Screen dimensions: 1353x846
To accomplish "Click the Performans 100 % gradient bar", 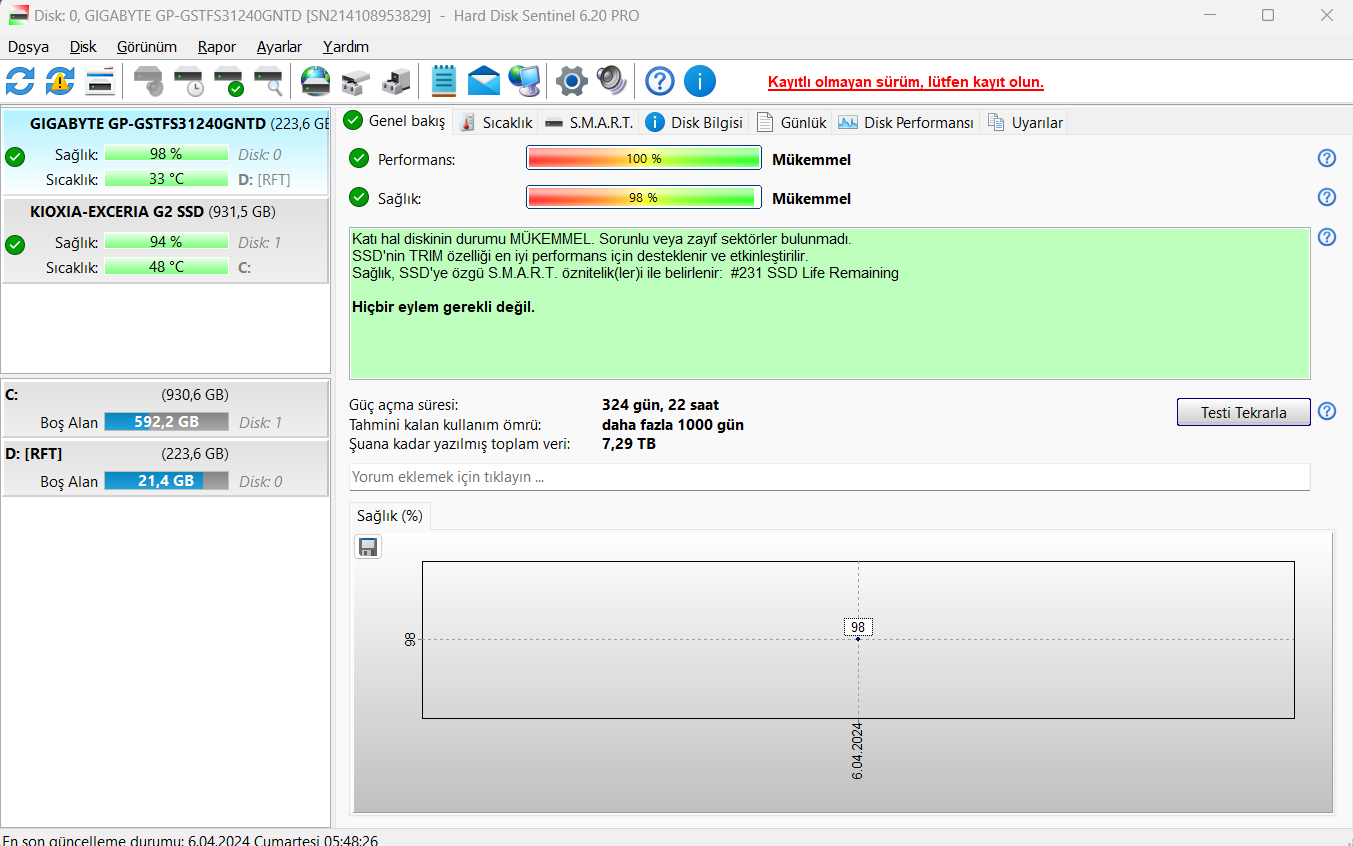I will [x=644, y=159].
